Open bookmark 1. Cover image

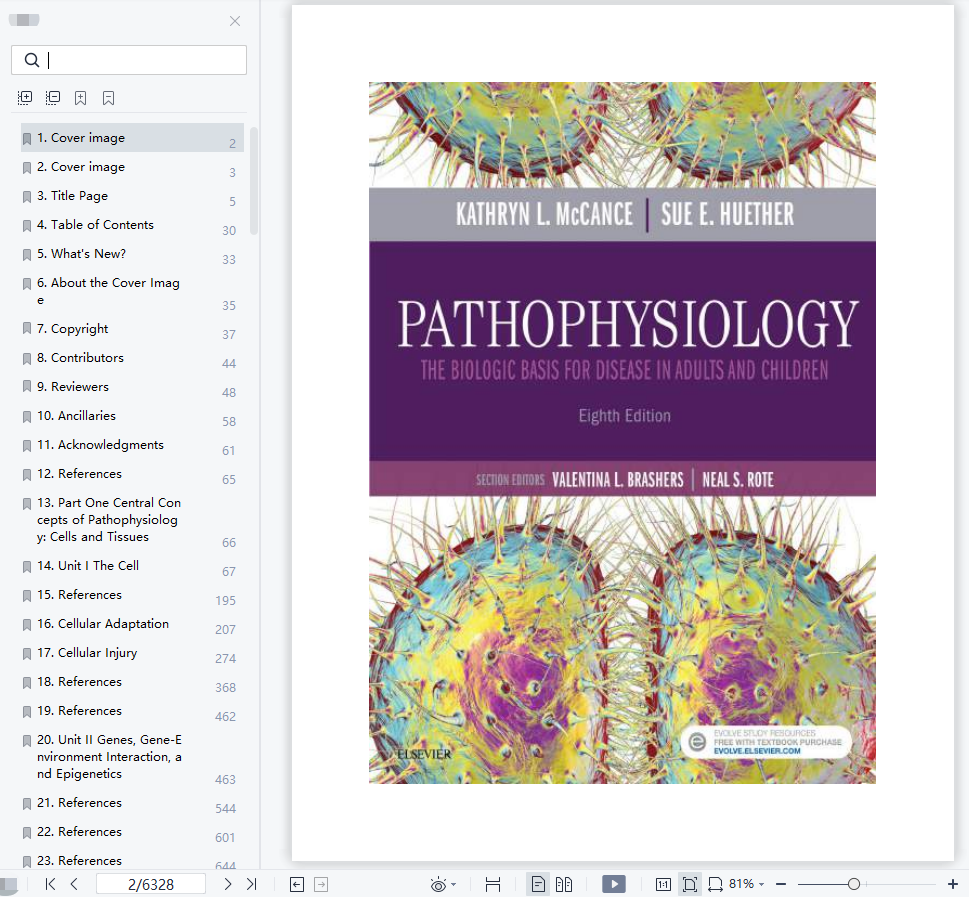132,138
